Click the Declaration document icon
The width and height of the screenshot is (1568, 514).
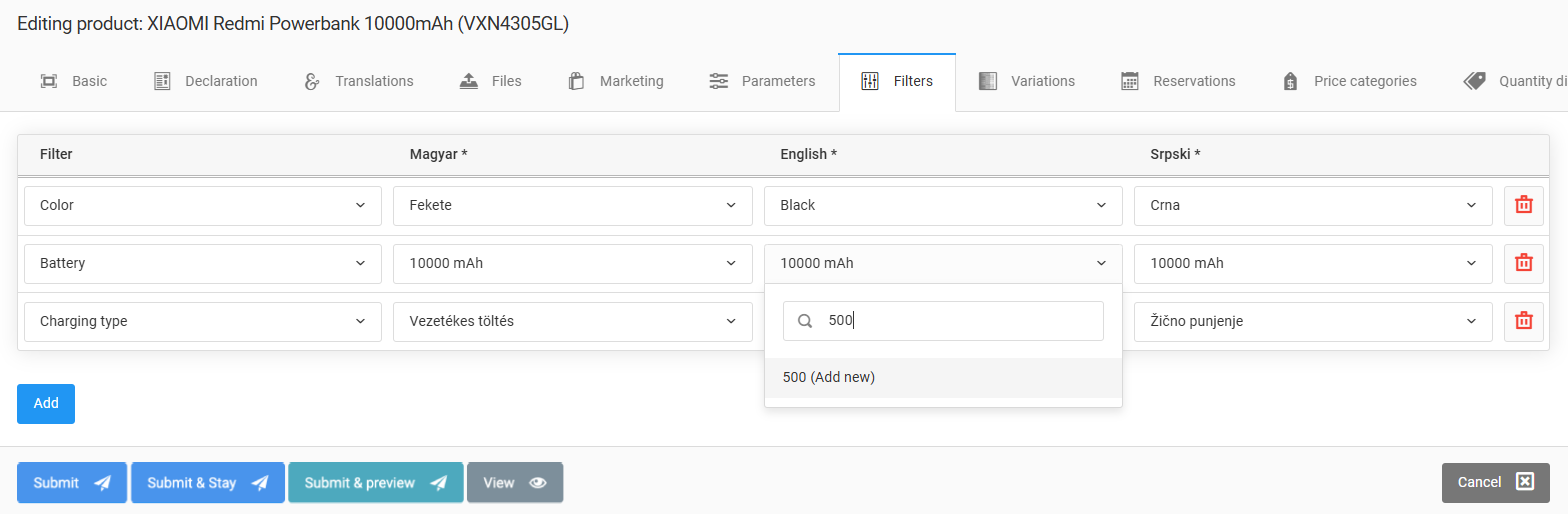162,81
